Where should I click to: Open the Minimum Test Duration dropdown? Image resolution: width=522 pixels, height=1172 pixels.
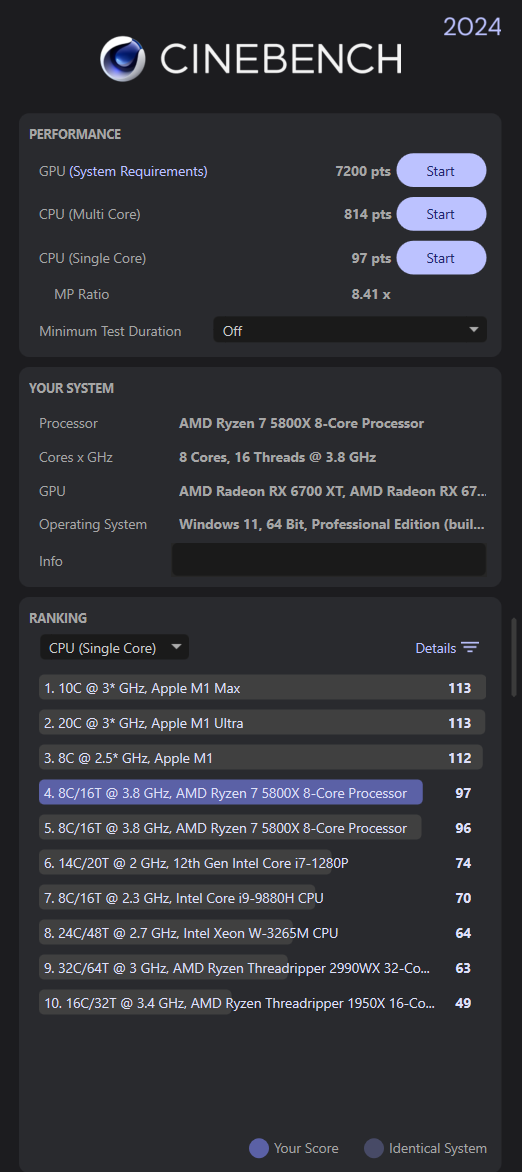point(350,330)
